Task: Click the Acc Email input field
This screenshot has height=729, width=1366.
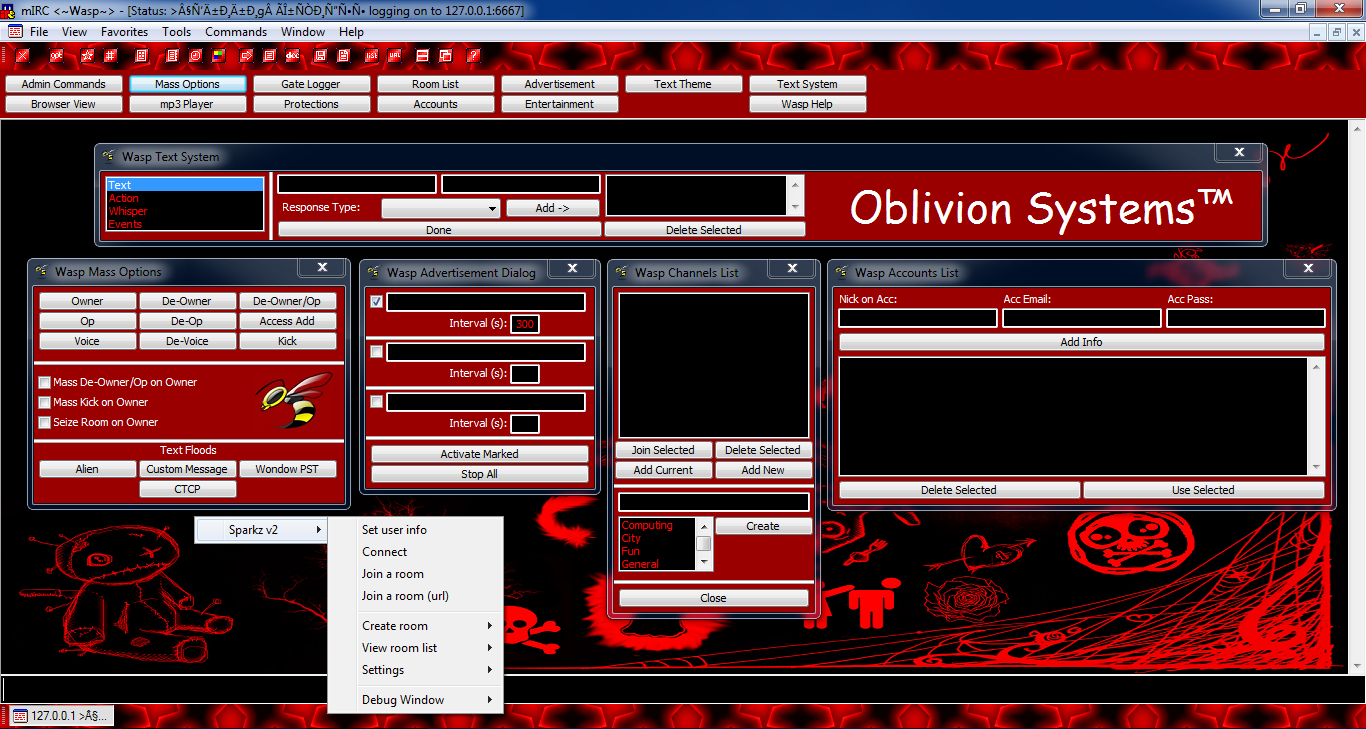Action: point(1082,318)
